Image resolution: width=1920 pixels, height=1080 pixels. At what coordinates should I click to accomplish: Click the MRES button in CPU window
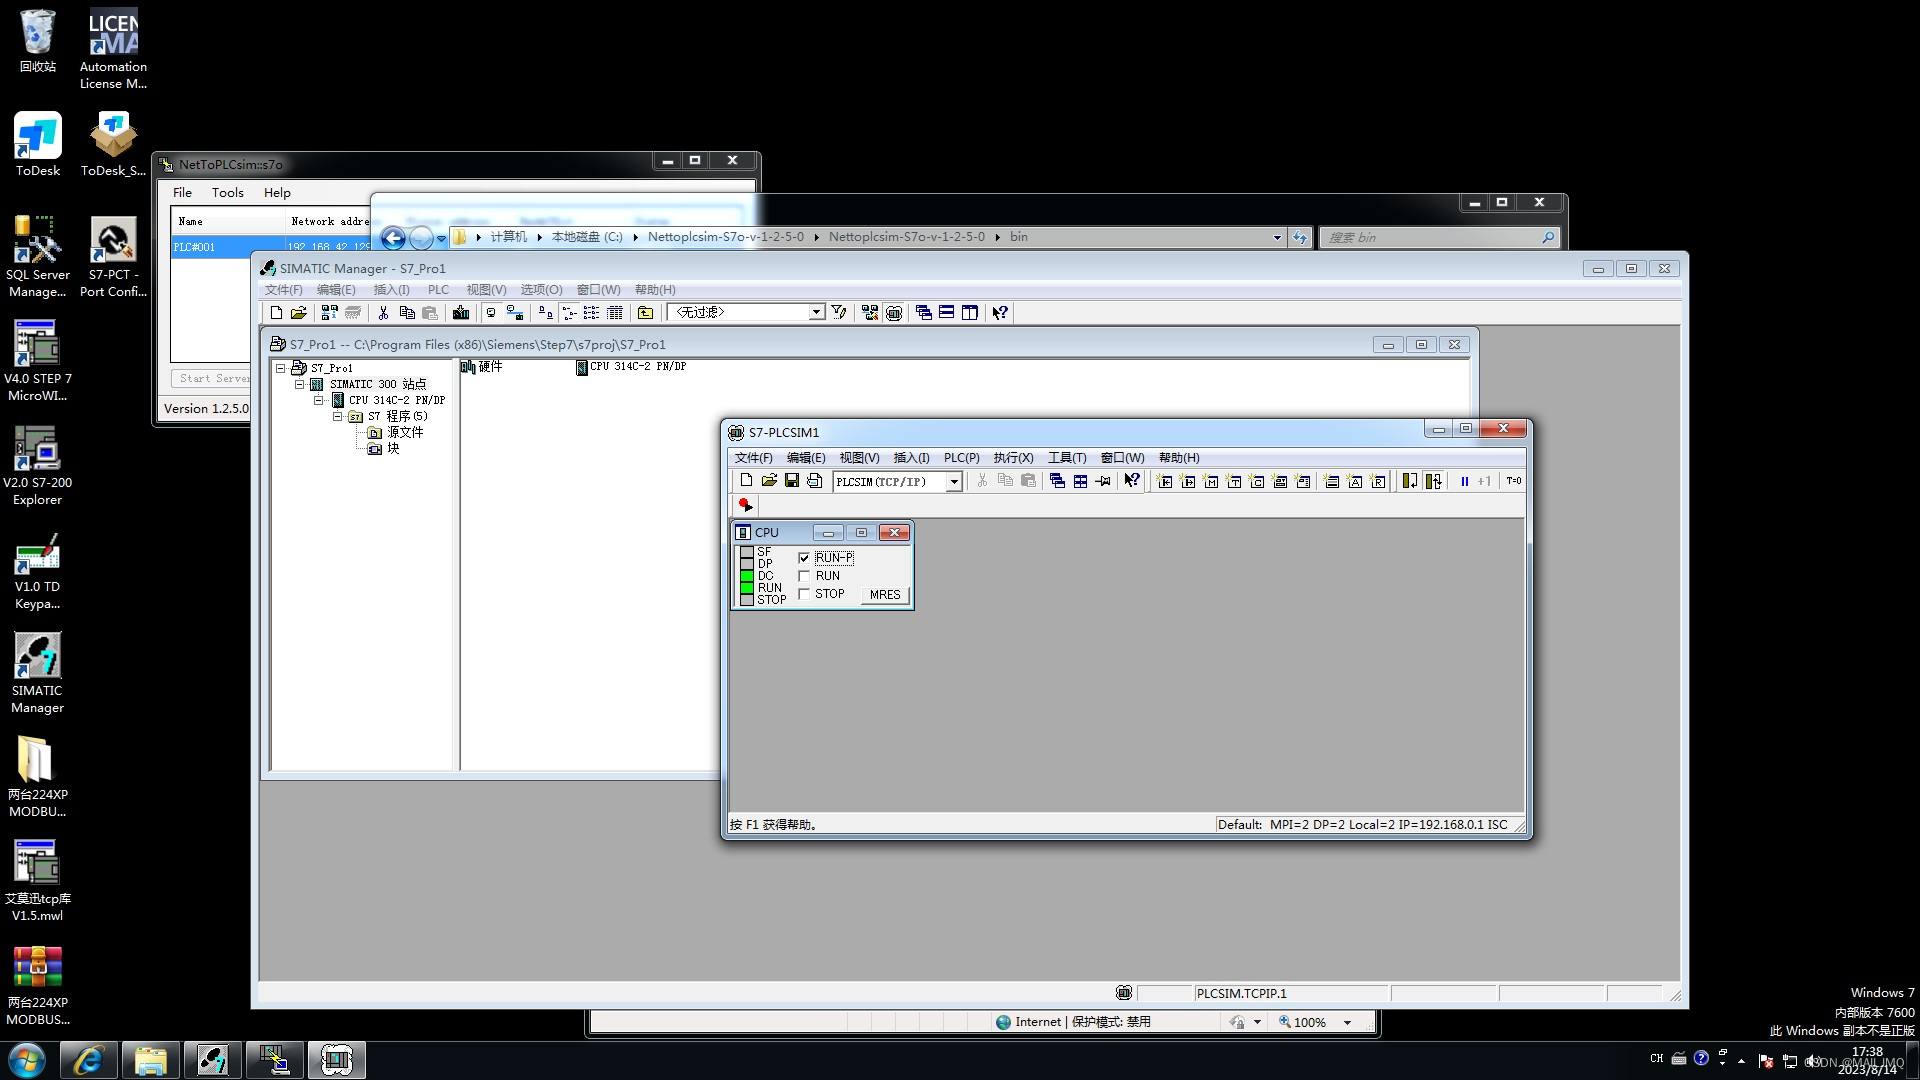(x=885, y=595)
